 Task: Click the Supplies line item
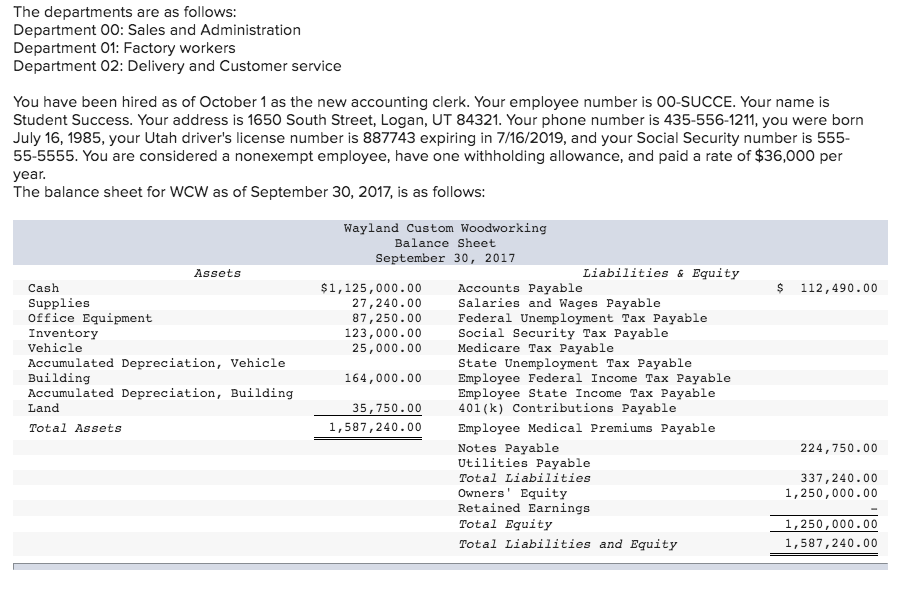coord(57,303)
